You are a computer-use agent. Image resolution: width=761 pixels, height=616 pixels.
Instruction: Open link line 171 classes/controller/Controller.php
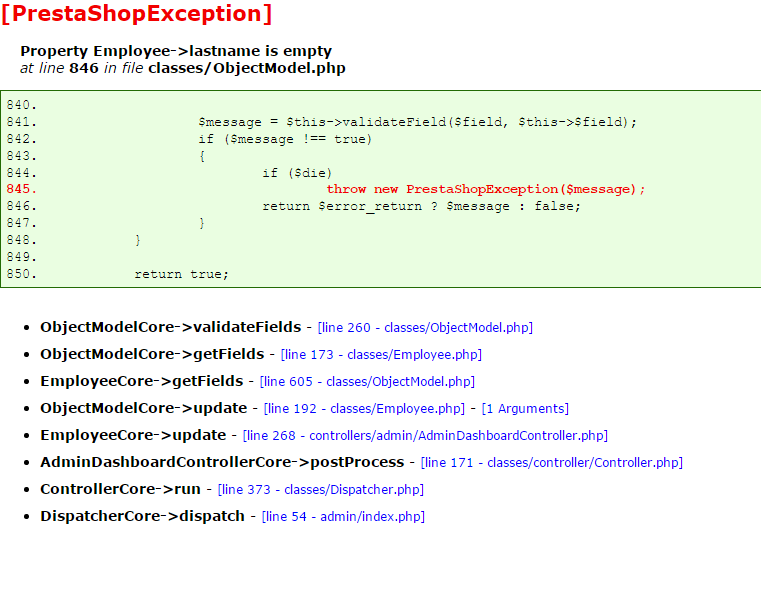click(552, 463)
